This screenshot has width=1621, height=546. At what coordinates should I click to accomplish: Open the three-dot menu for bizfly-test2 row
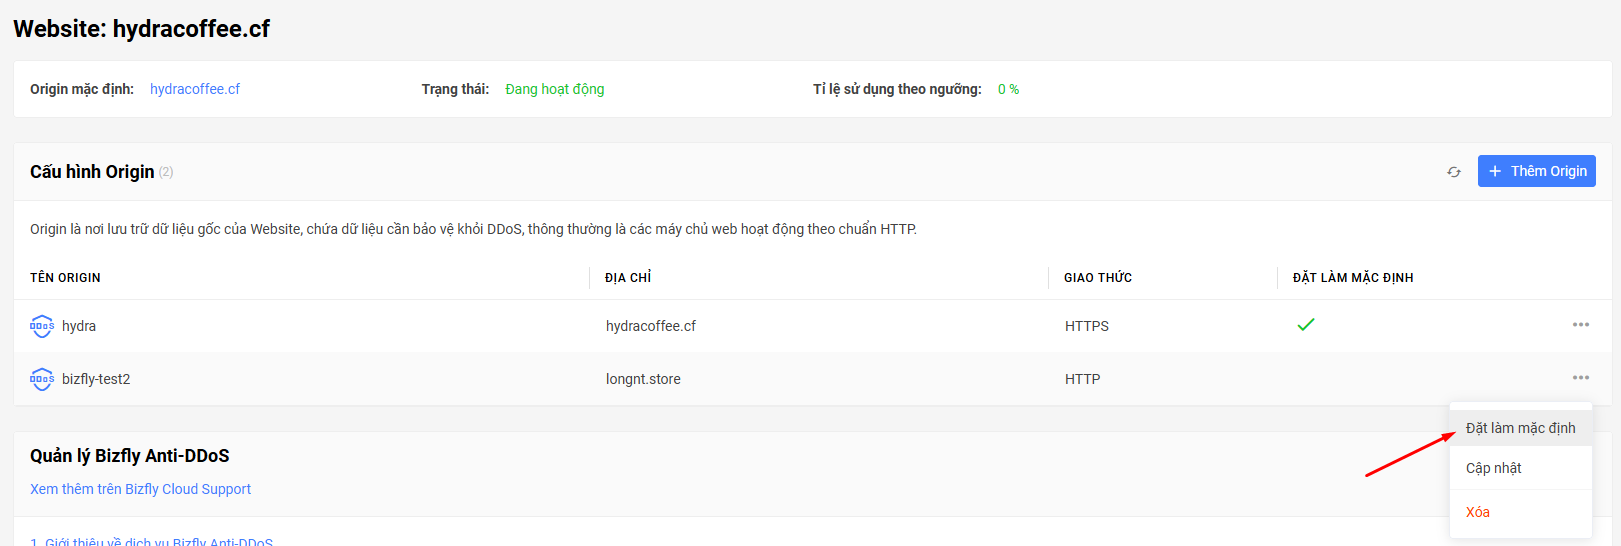(x=1581, y=378)
